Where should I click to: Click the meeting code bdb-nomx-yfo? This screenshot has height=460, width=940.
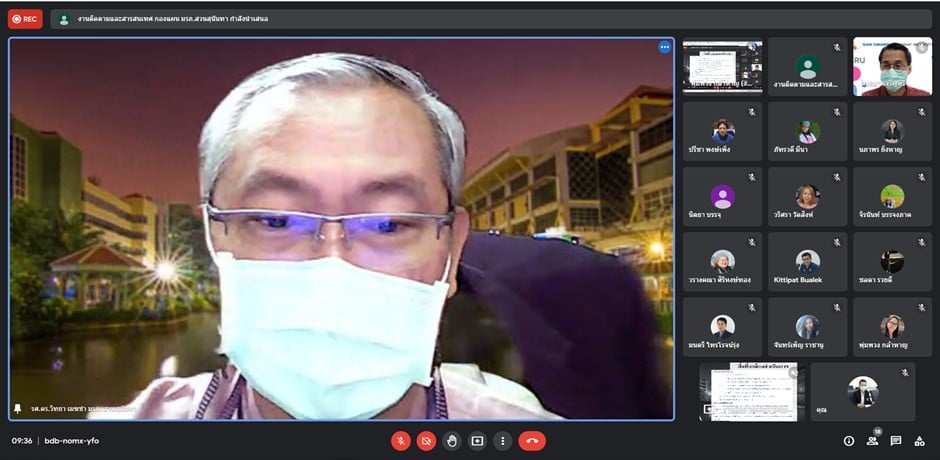[72, 441]
